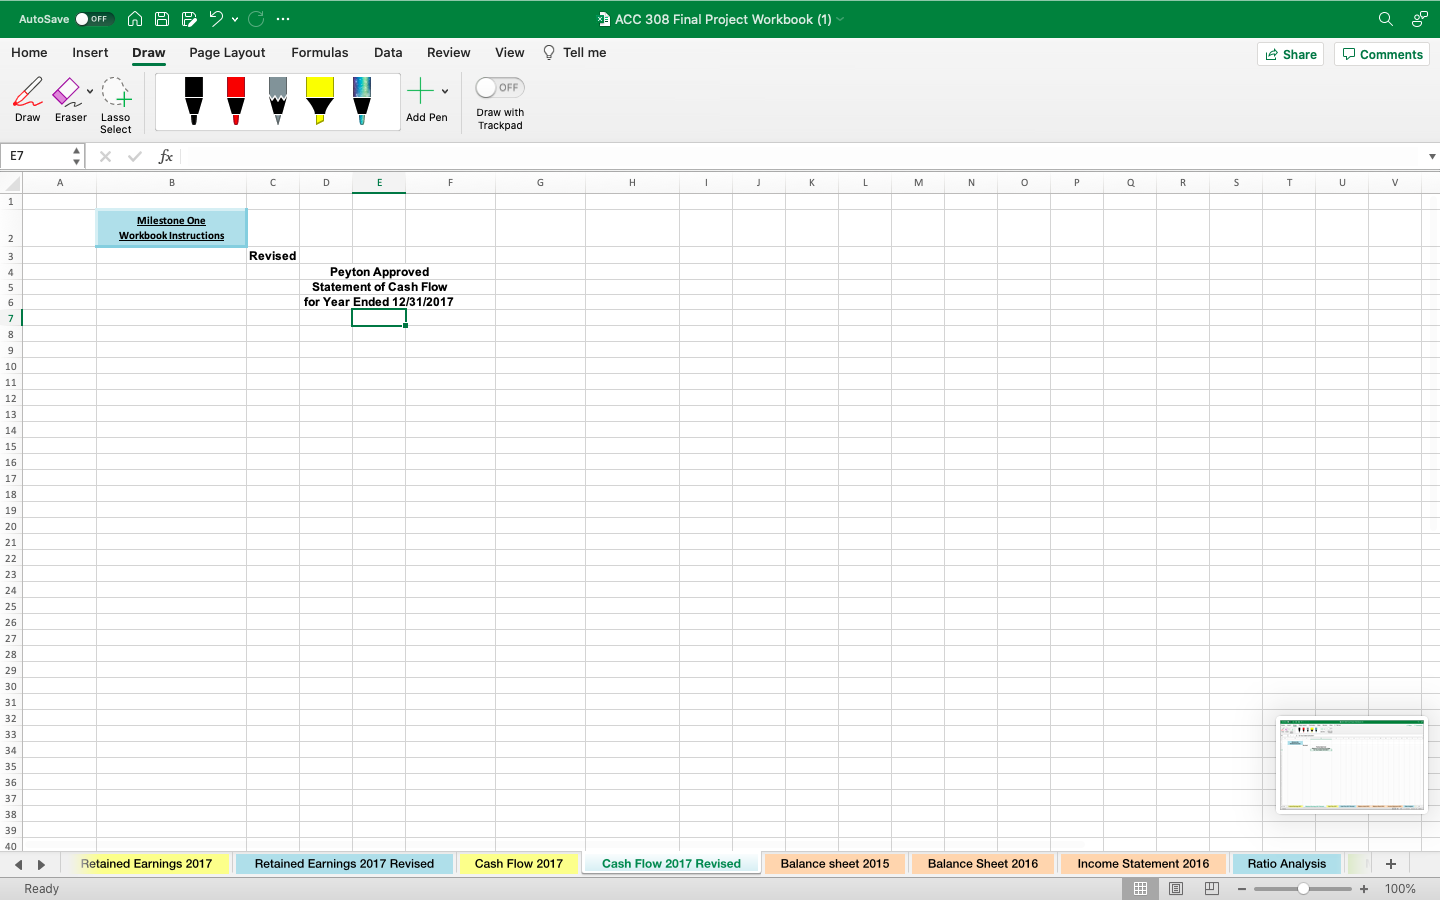The height and width of the screenshot is (900, 1440).
Task: Switch to the Data tab
Action: tap(388, 53)
